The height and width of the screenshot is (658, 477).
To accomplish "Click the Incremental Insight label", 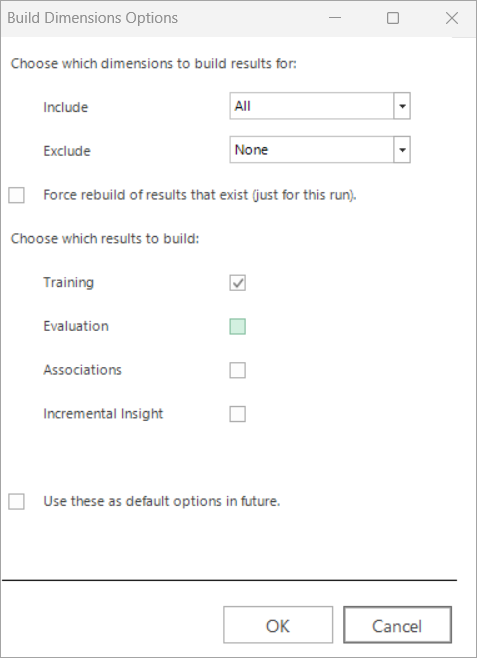I will [103, 414].
